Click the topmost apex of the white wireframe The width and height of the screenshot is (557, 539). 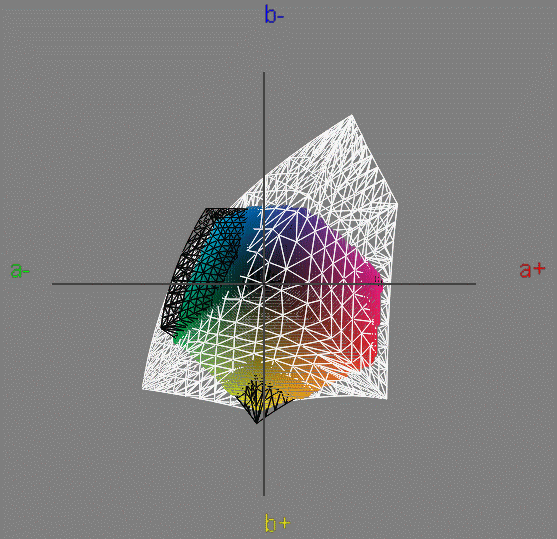pyautogui.click(x=352, y=115)
